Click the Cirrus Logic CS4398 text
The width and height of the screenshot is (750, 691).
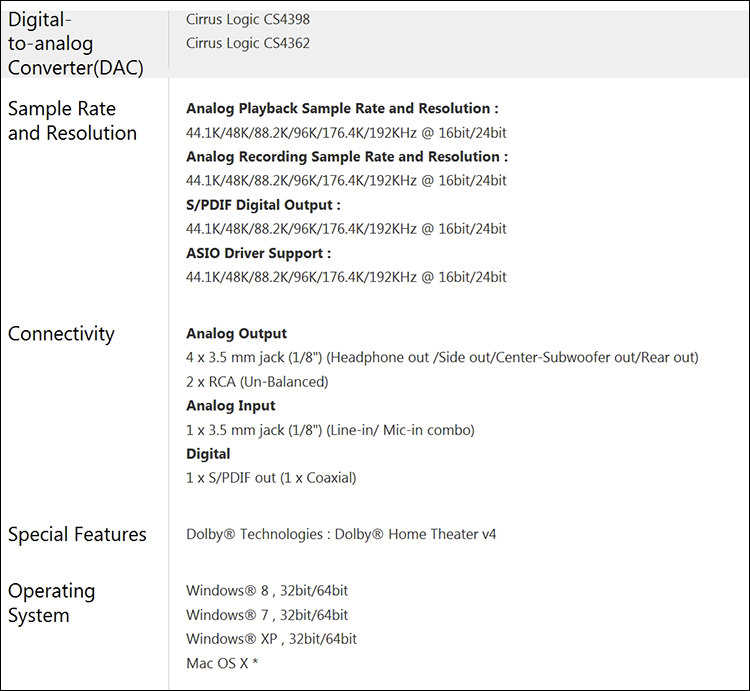click(254, 19)
